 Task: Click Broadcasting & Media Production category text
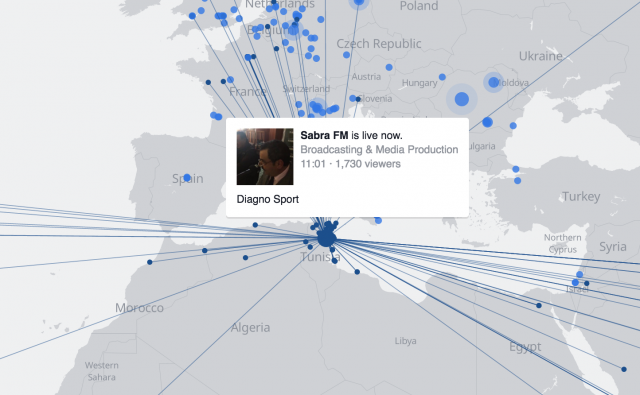coord(379,150)
